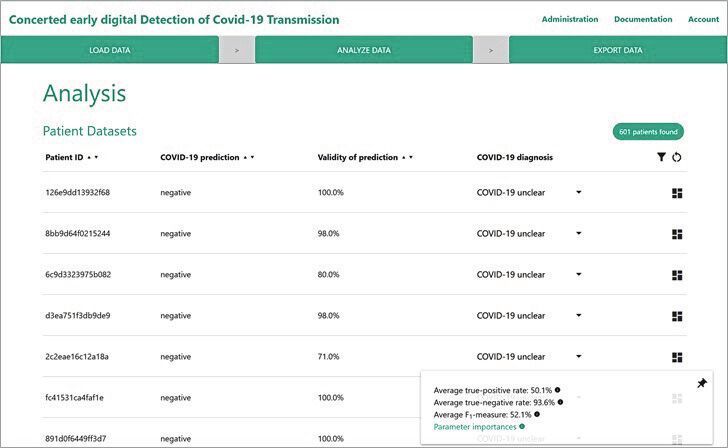The height and width of the screenshot is (448, 728).
Task: Click the Average F1-measure: 52.1% text
Action: tap(482, 415)
